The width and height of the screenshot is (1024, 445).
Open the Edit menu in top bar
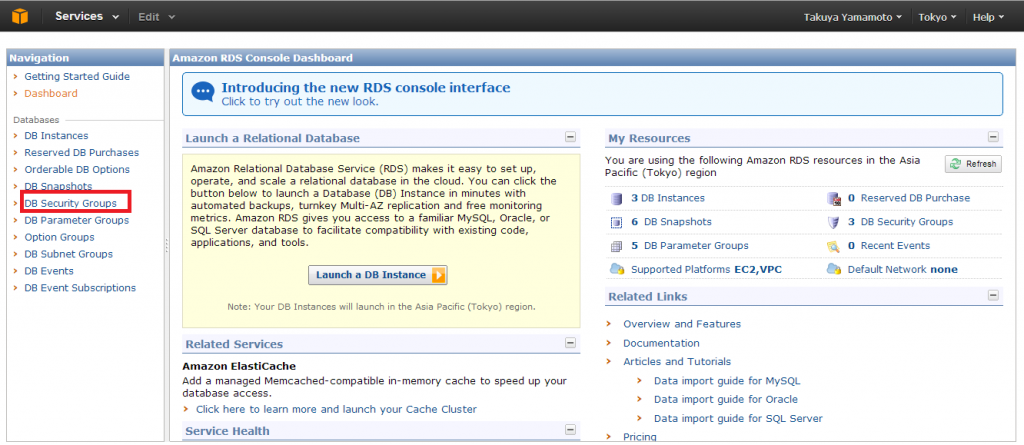point(157,17)
